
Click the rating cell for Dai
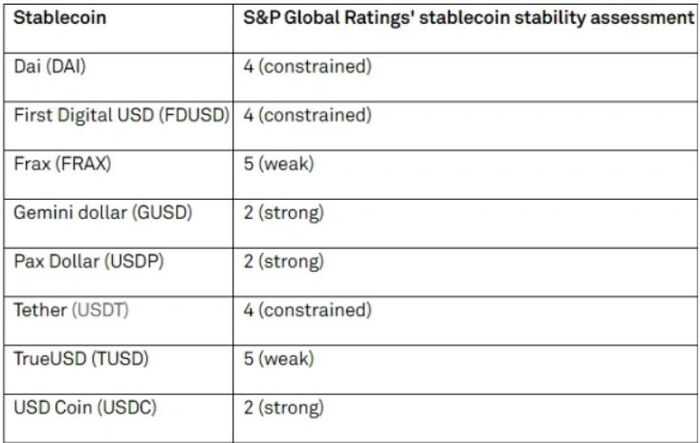[x=307, y=67]
